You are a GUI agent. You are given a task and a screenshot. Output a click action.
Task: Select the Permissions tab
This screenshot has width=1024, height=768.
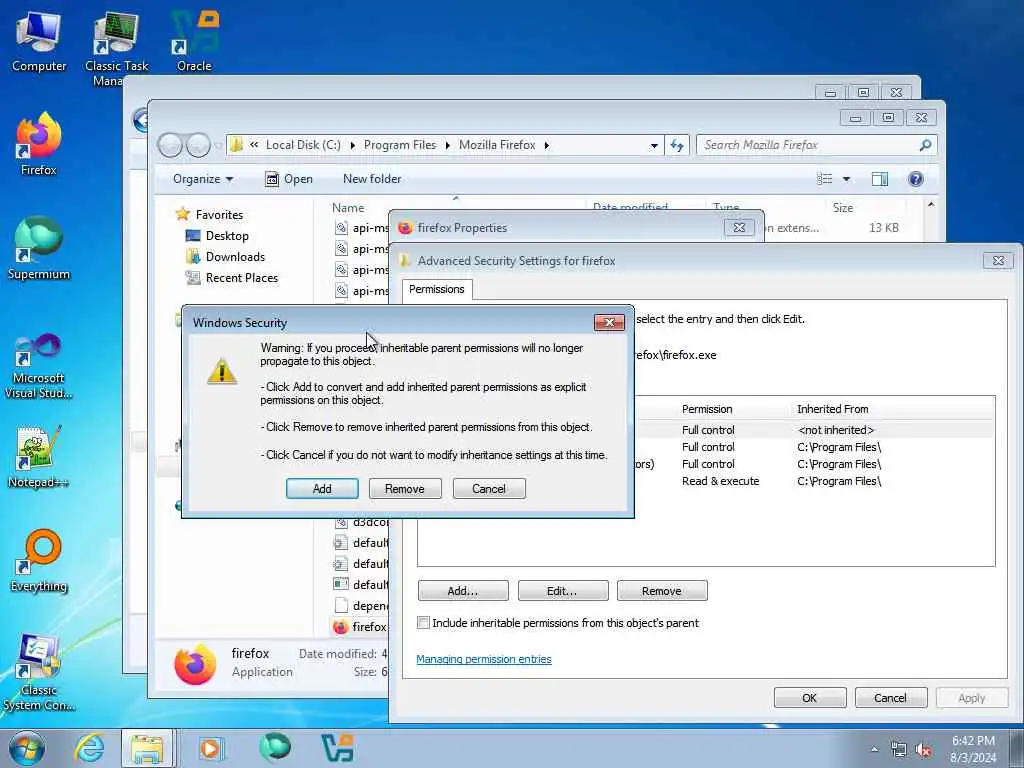[x=437, y=289]
